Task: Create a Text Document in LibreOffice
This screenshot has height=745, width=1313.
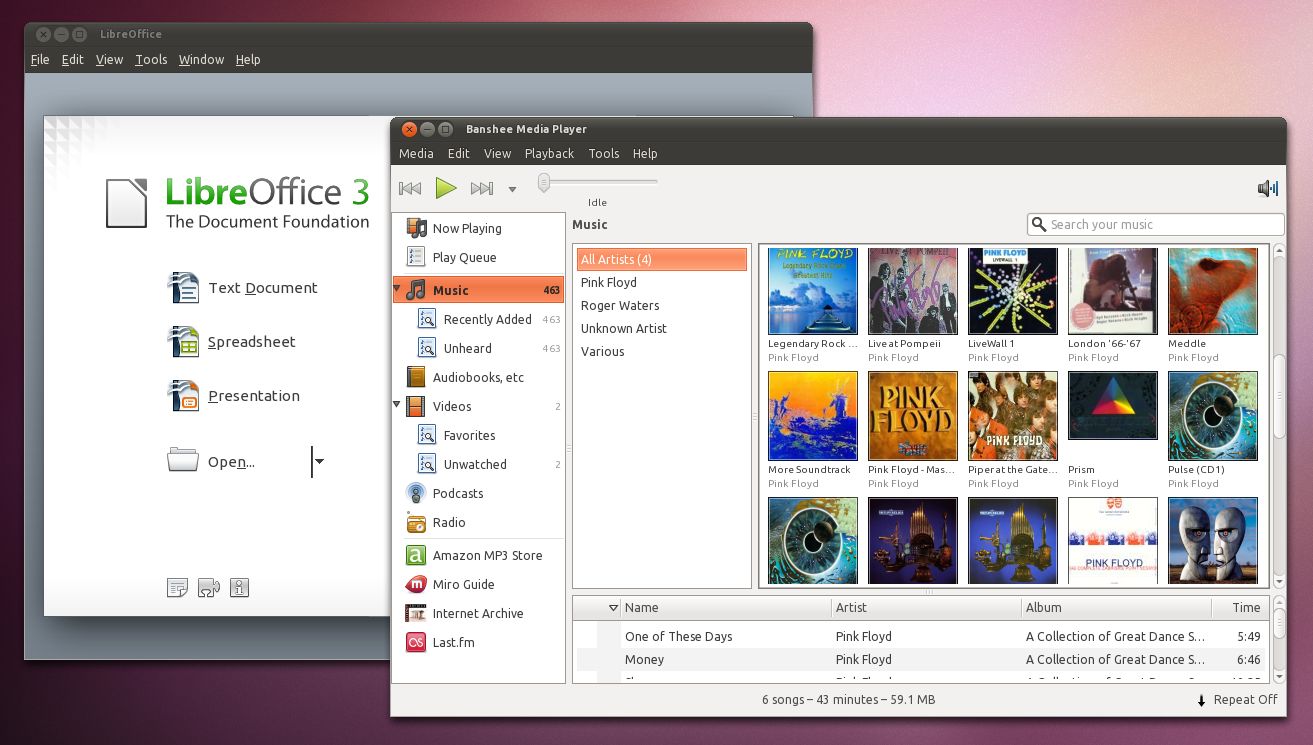Action: pos(242,288)
